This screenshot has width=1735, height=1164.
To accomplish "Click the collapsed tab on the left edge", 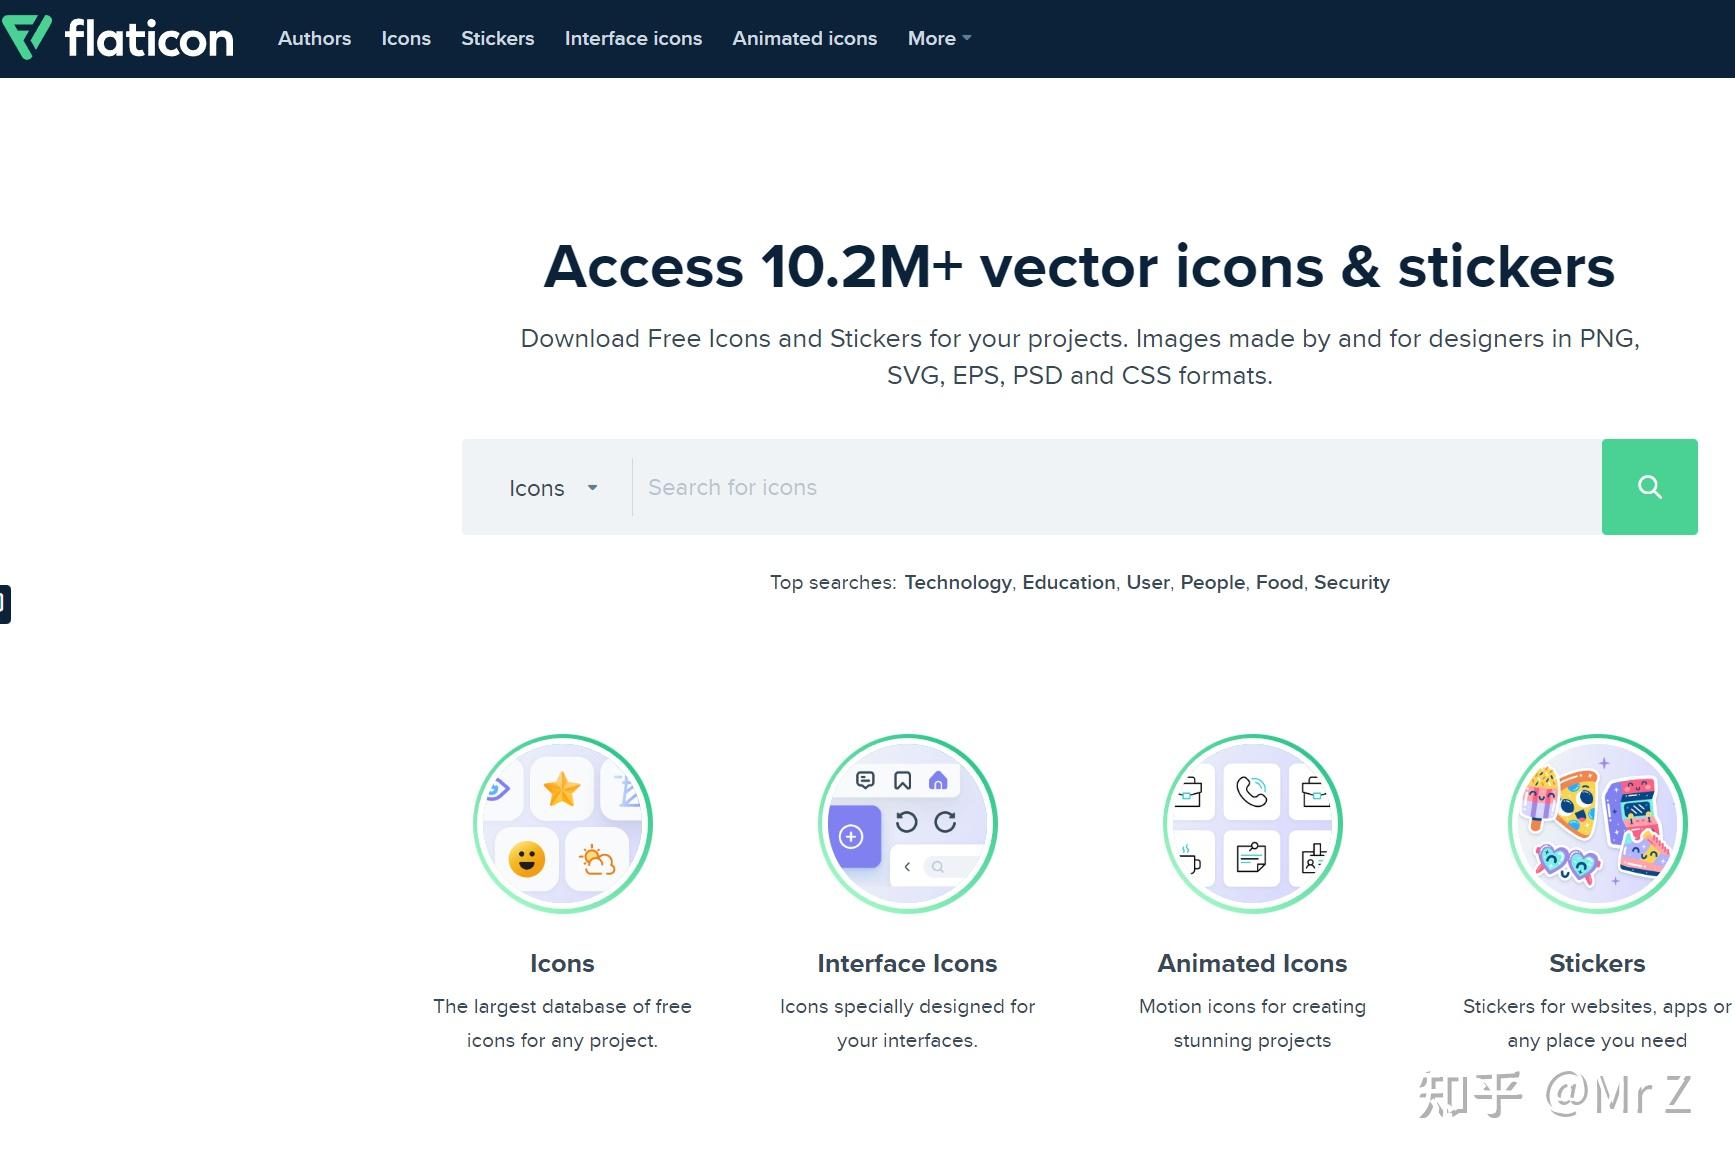I will (4, 603).
